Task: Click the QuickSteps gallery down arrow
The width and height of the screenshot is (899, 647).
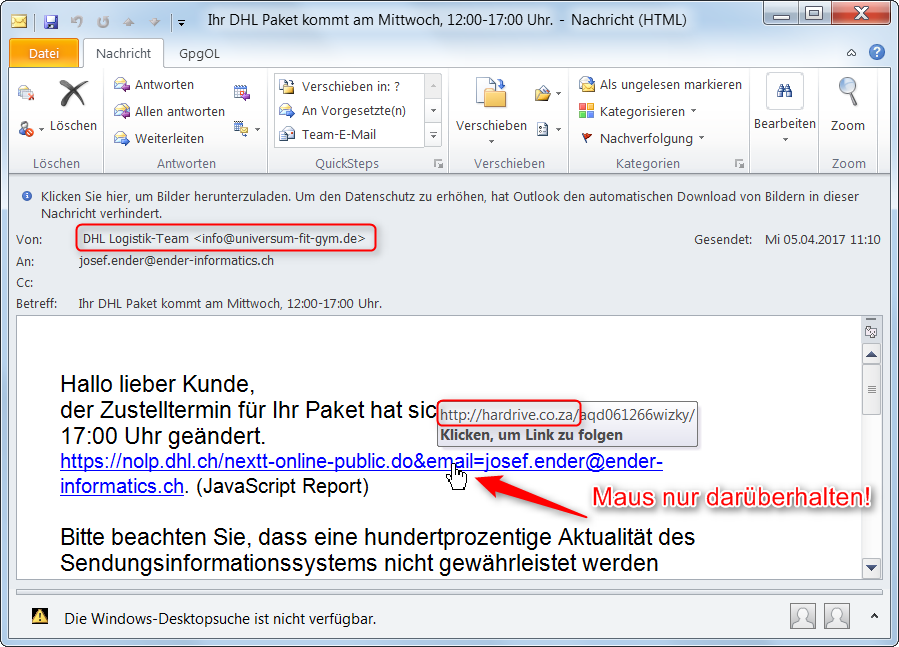Action: pyautogui.click(x=433, y=110)
